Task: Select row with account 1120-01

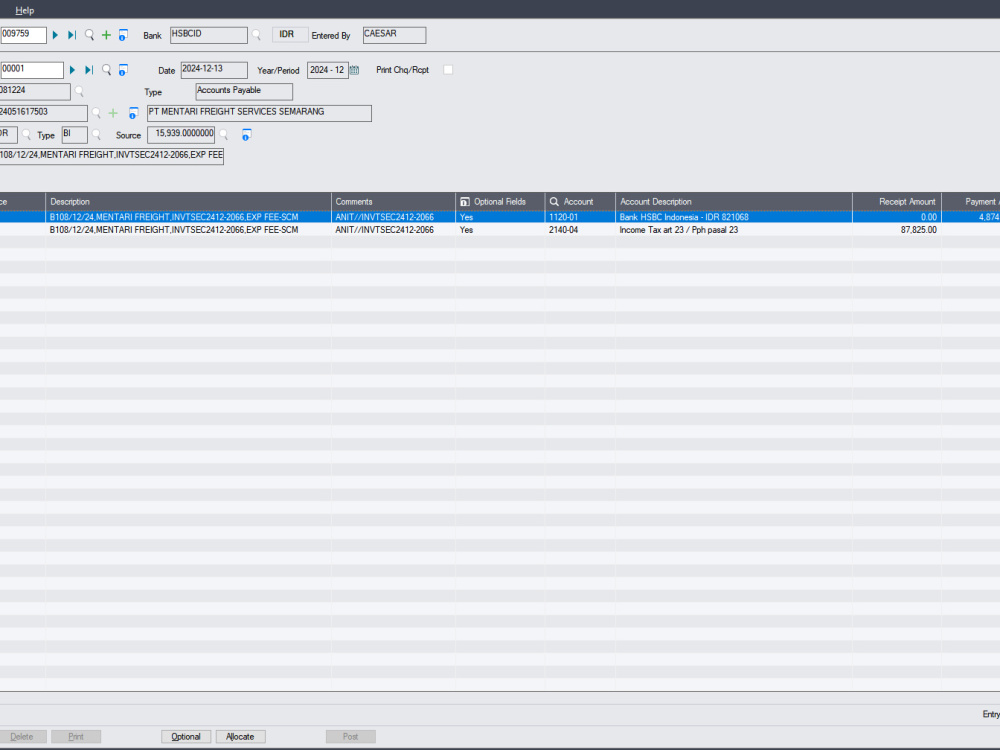Action: pyautogui.click(x=500, y=217)
